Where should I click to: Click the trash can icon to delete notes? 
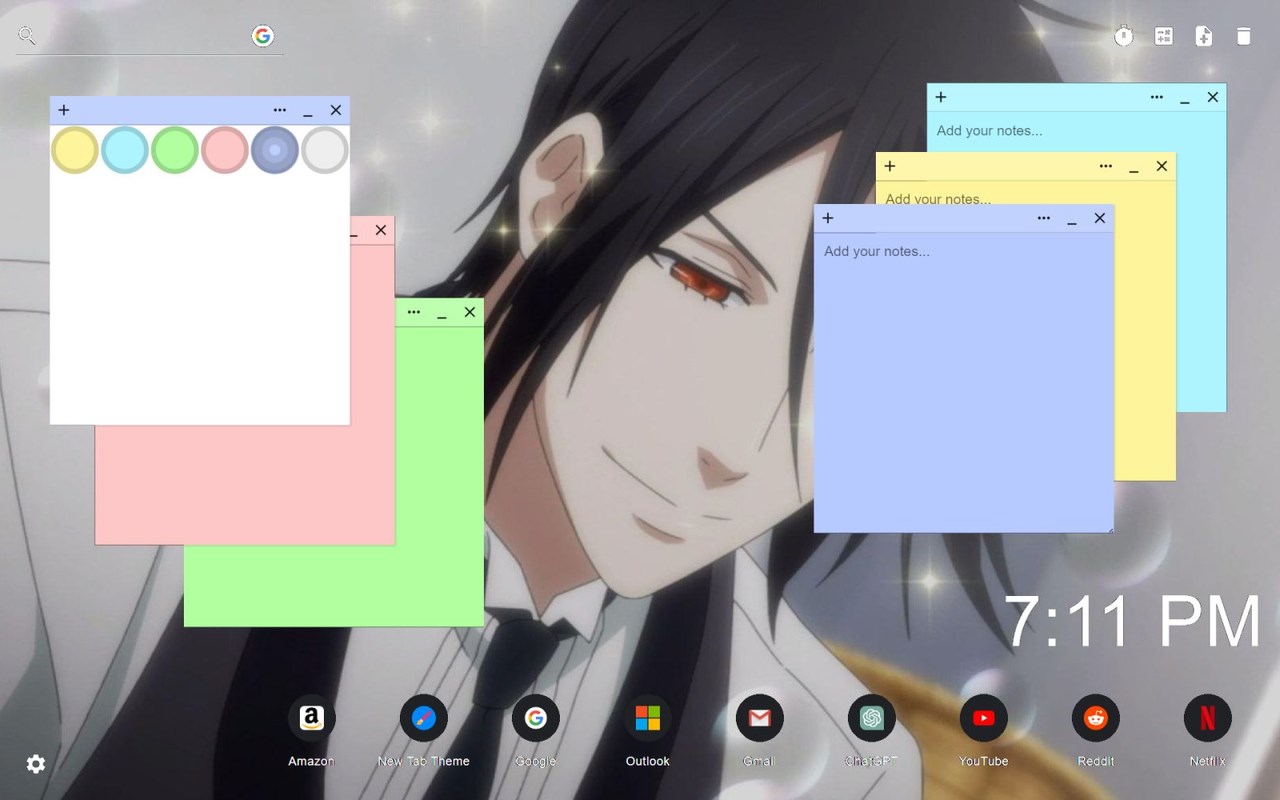click(x=1244, y=36)
